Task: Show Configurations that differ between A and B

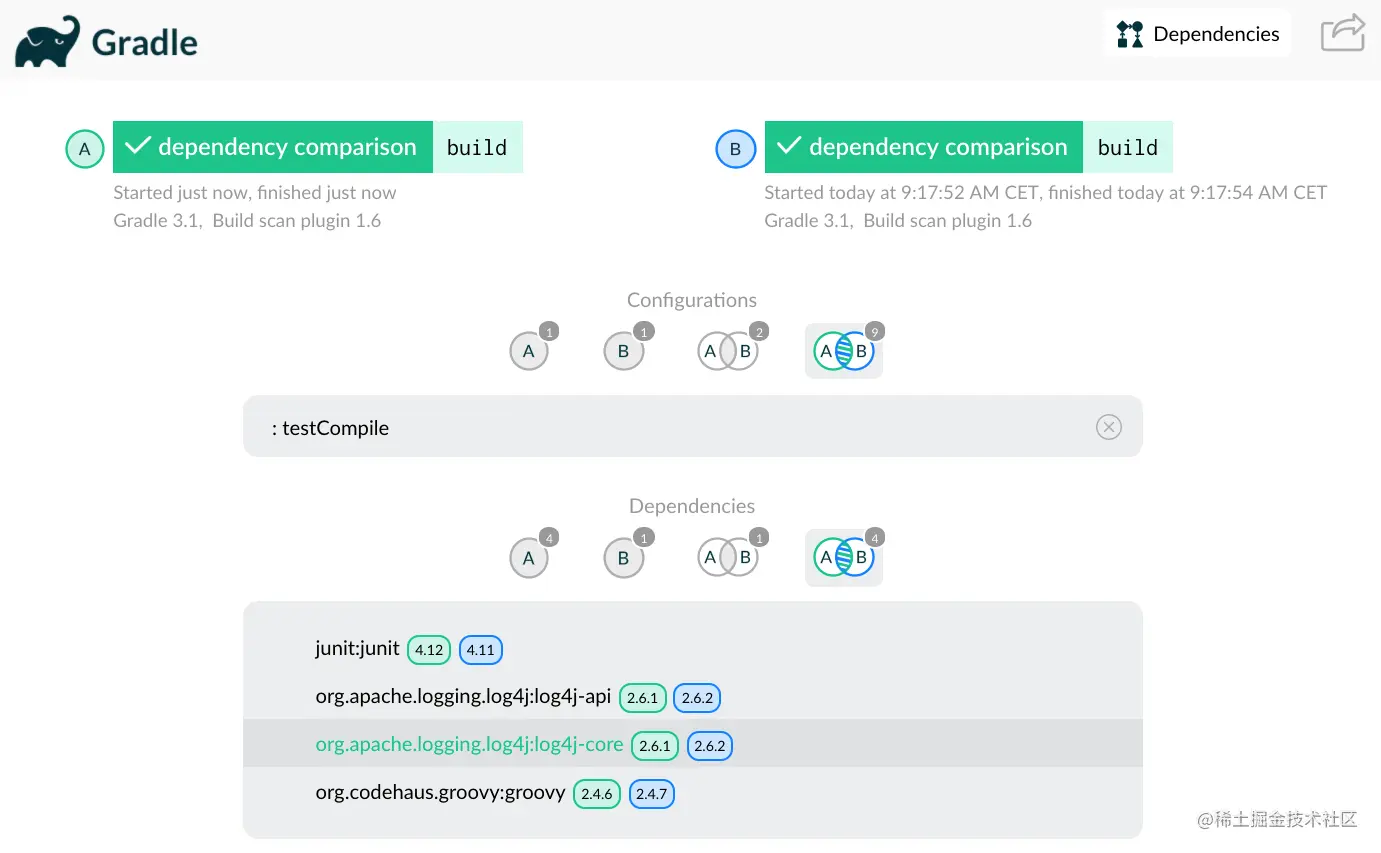Action: tap(843, 352)
